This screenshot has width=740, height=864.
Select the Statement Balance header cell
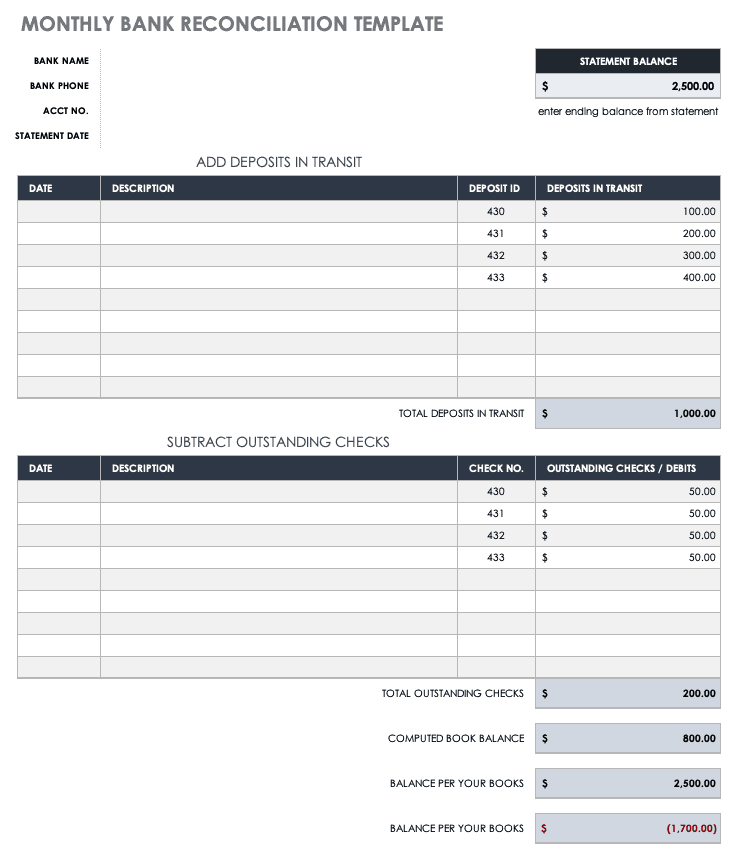627,61
